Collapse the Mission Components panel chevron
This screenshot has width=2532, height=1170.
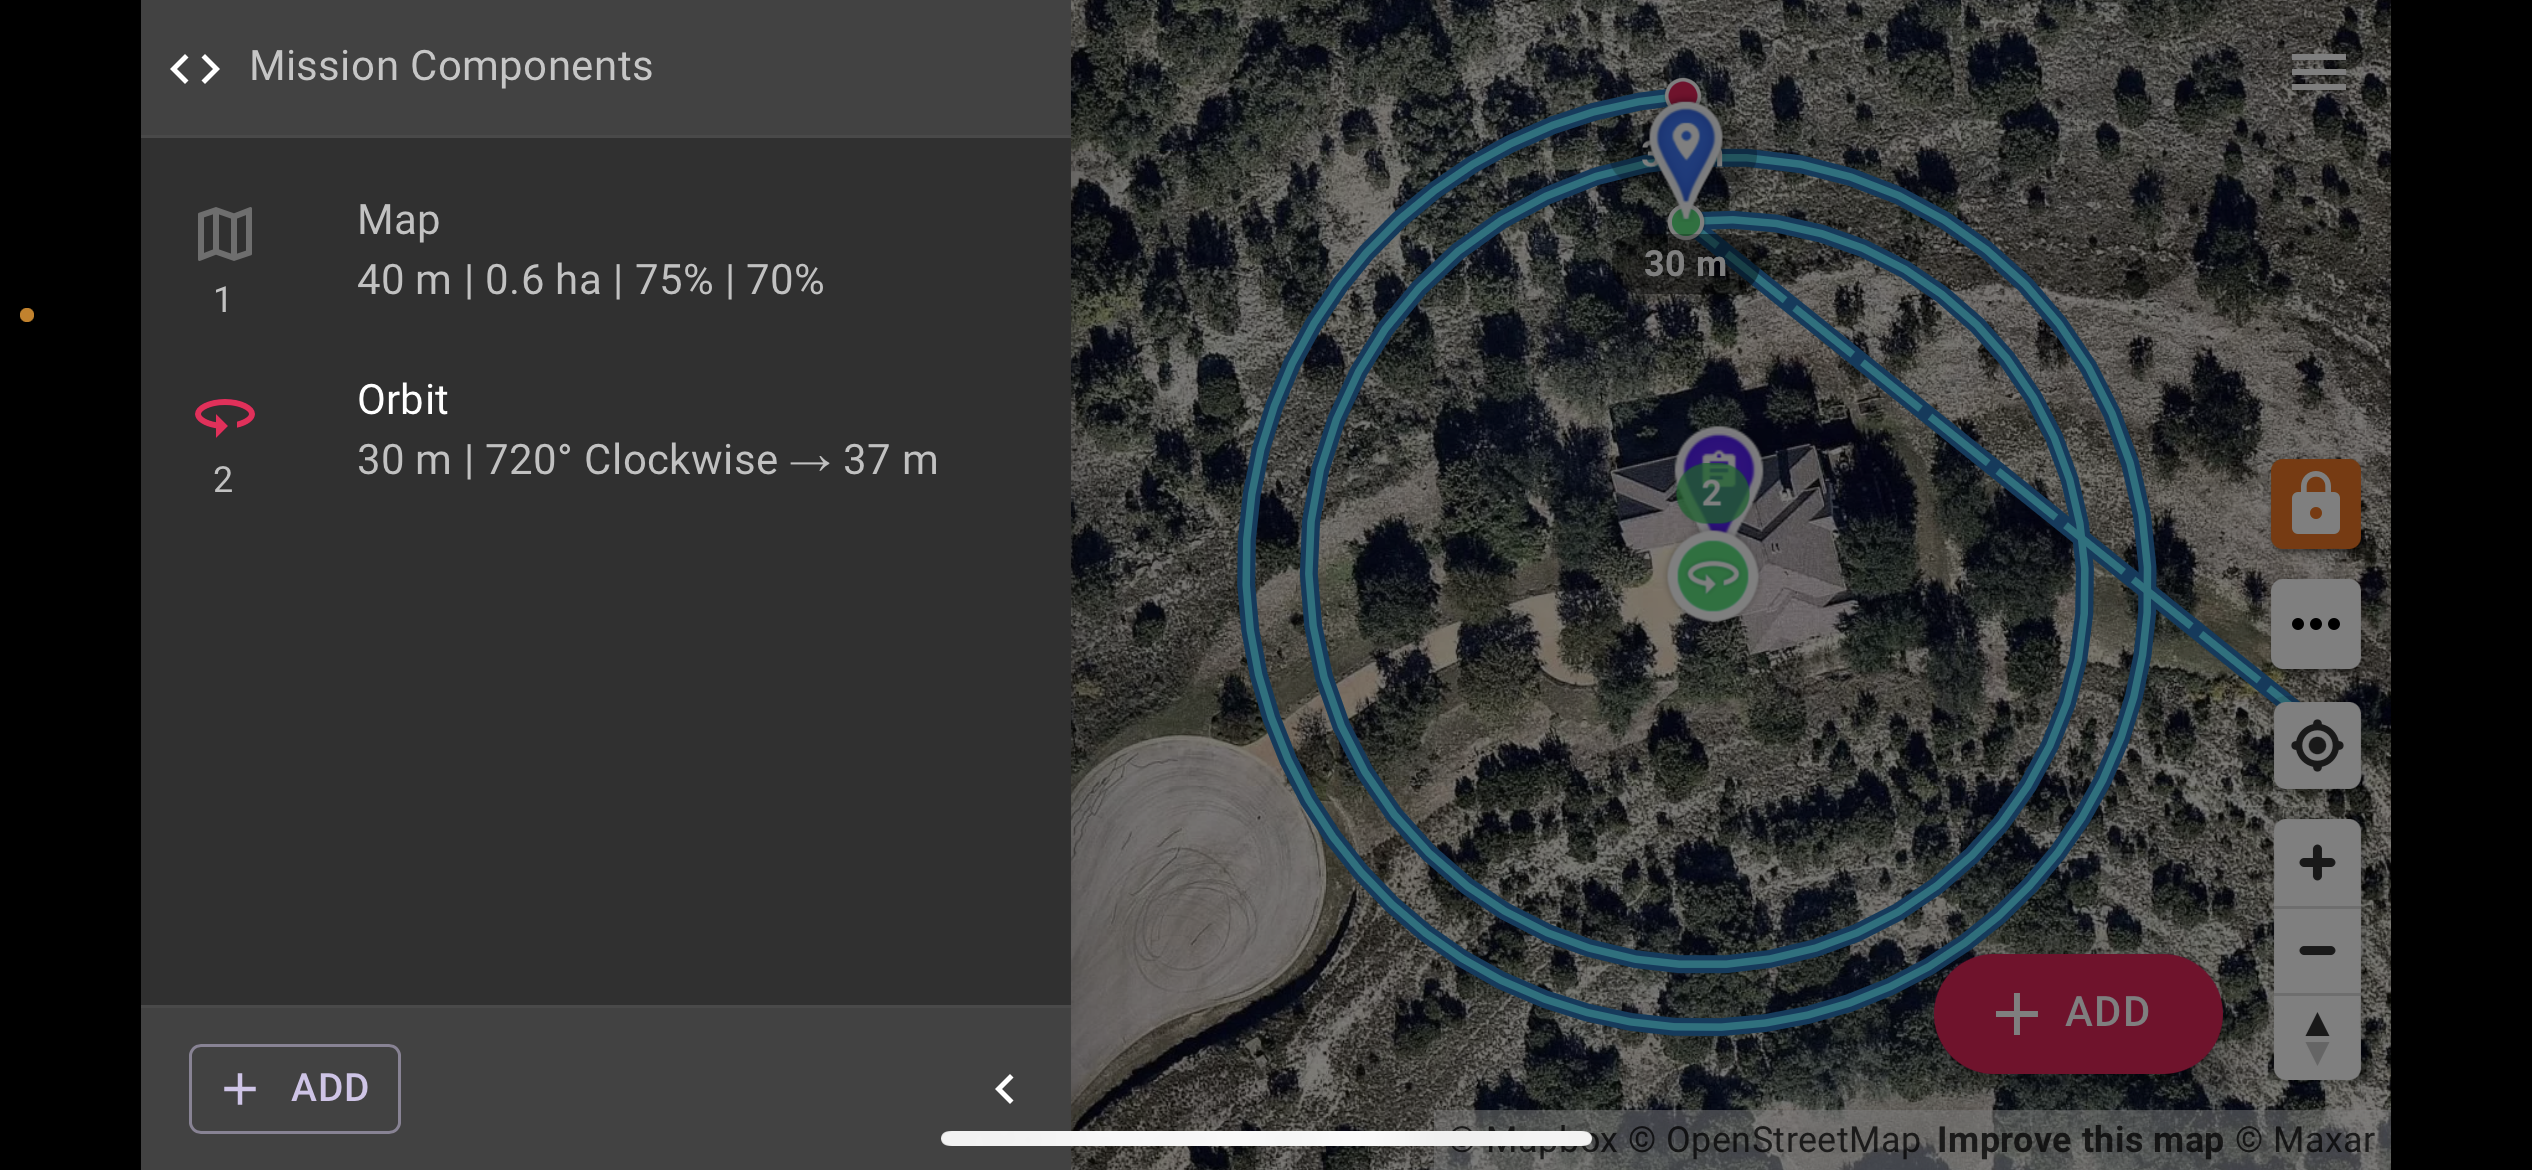pos(1005,1089)
